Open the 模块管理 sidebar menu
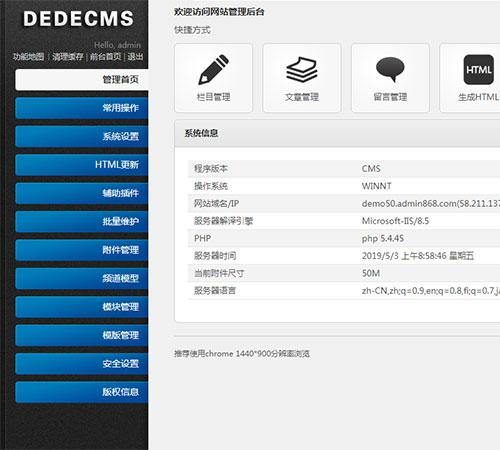 click(82, 307)
